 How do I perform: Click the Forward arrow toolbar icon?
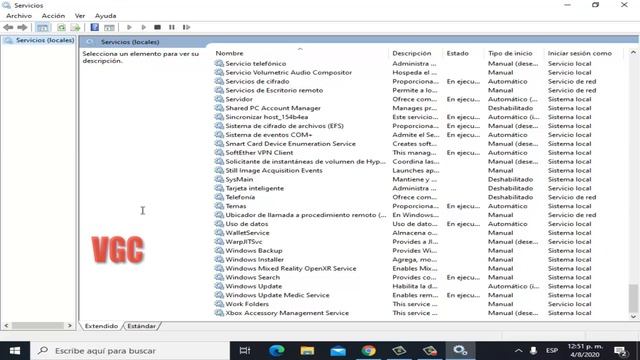pyautogui.click(x=22, y=27)
